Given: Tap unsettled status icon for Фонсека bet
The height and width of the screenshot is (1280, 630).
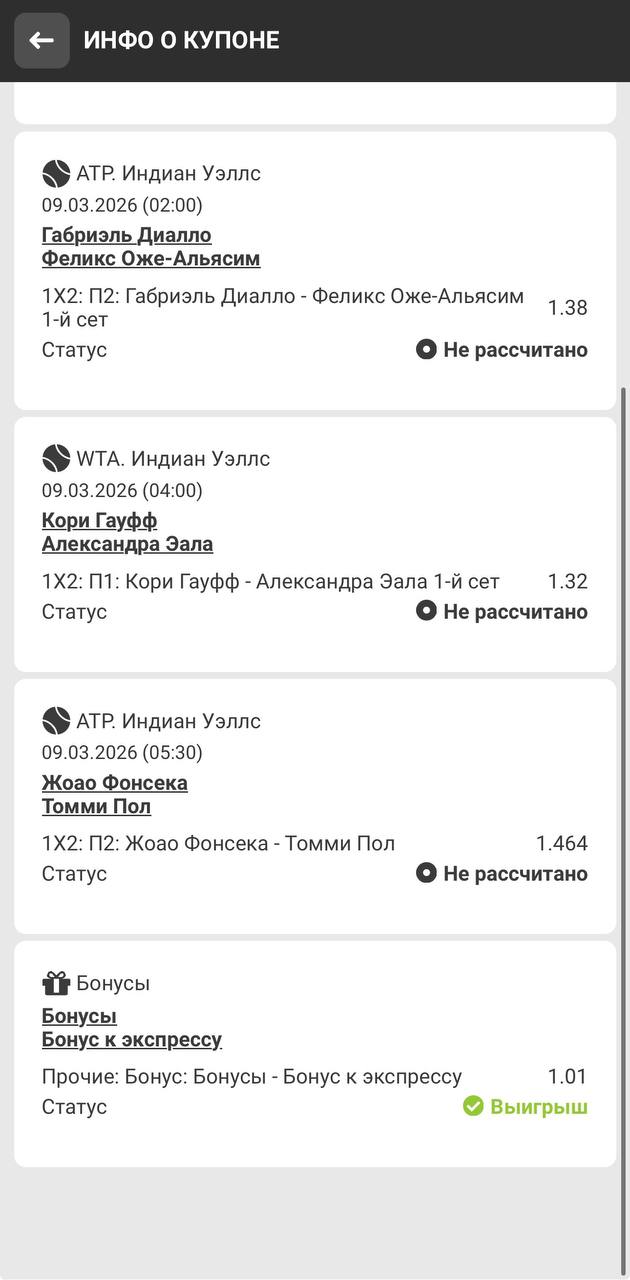Looking at the screenshot, I should 427,874.
